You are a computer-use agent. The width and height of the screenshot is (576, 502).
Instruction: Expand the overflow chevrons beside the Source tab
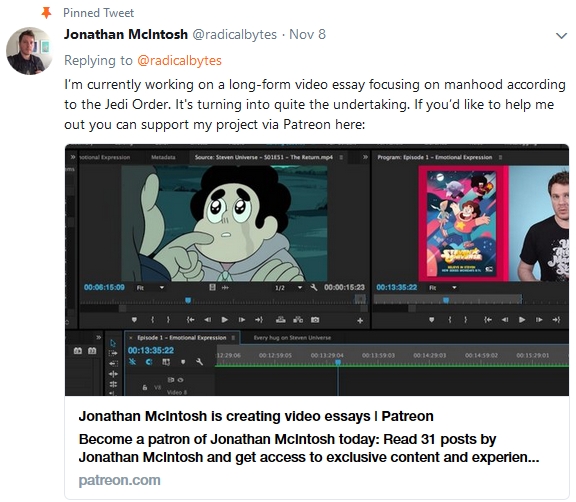[x=365, y=157]
